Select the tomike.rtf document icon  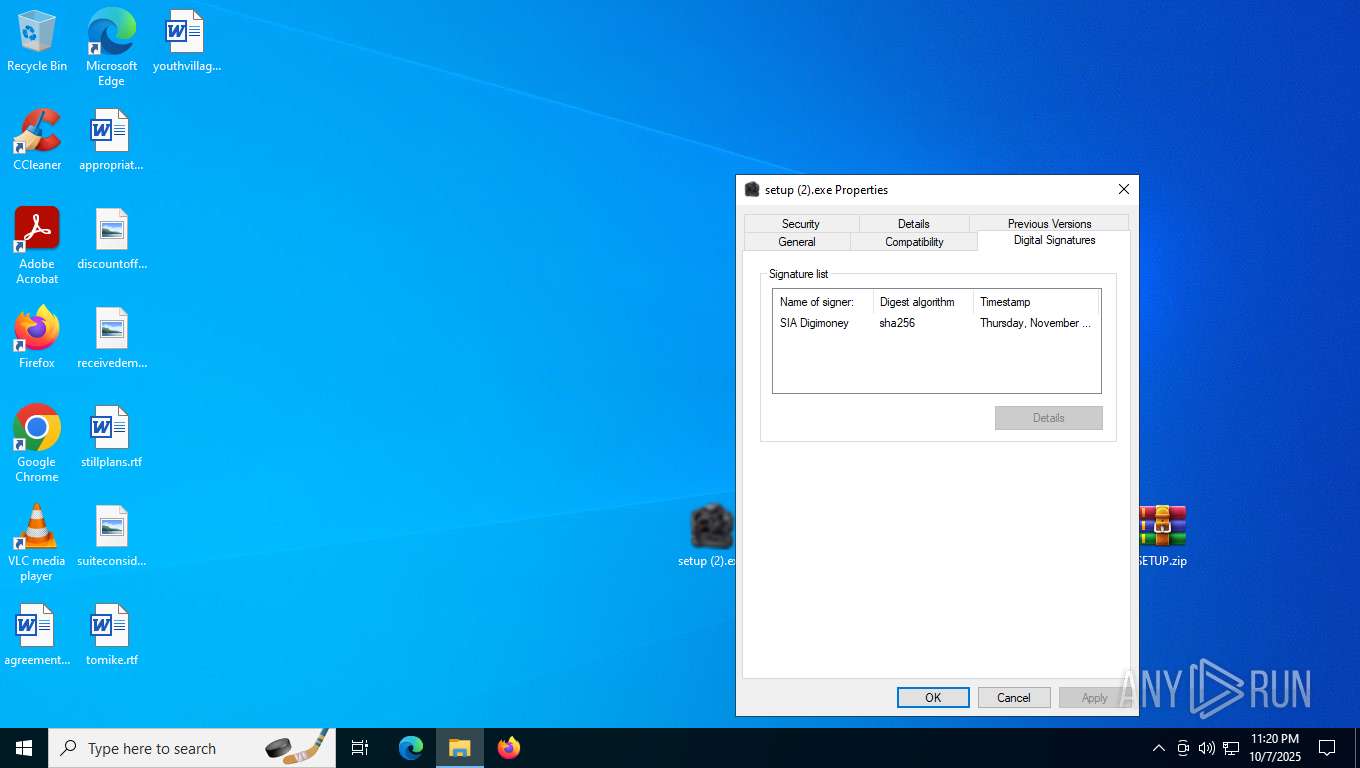tap(112, 634)
